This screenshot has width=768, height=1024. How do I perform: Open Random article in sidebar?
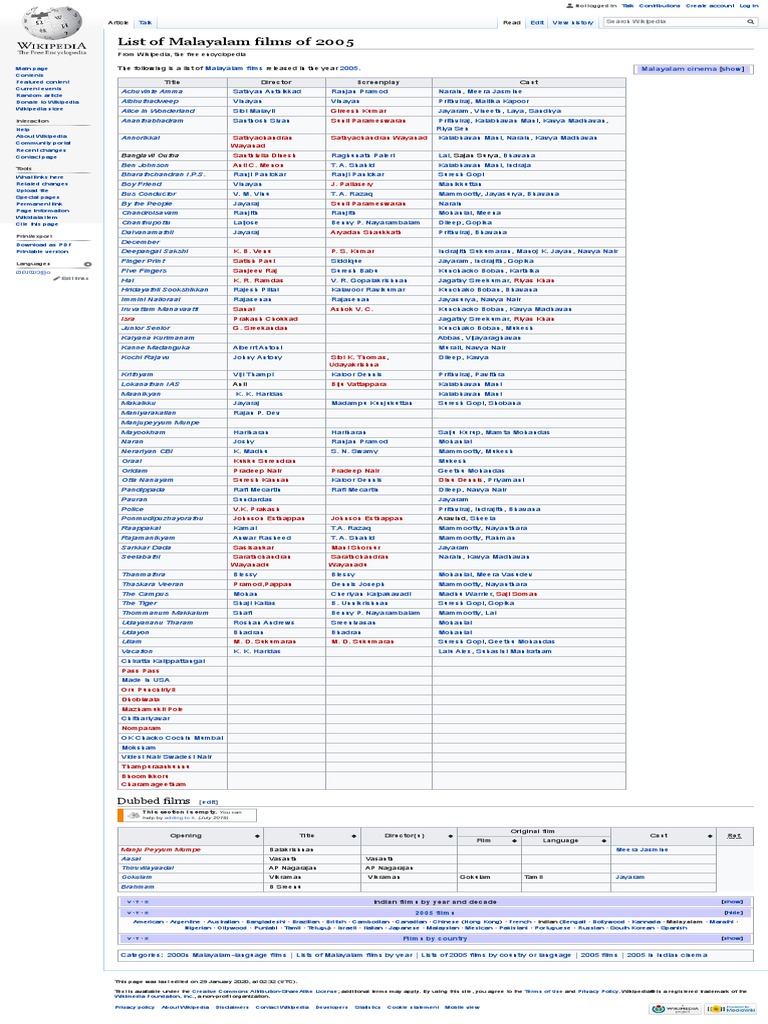38,95
